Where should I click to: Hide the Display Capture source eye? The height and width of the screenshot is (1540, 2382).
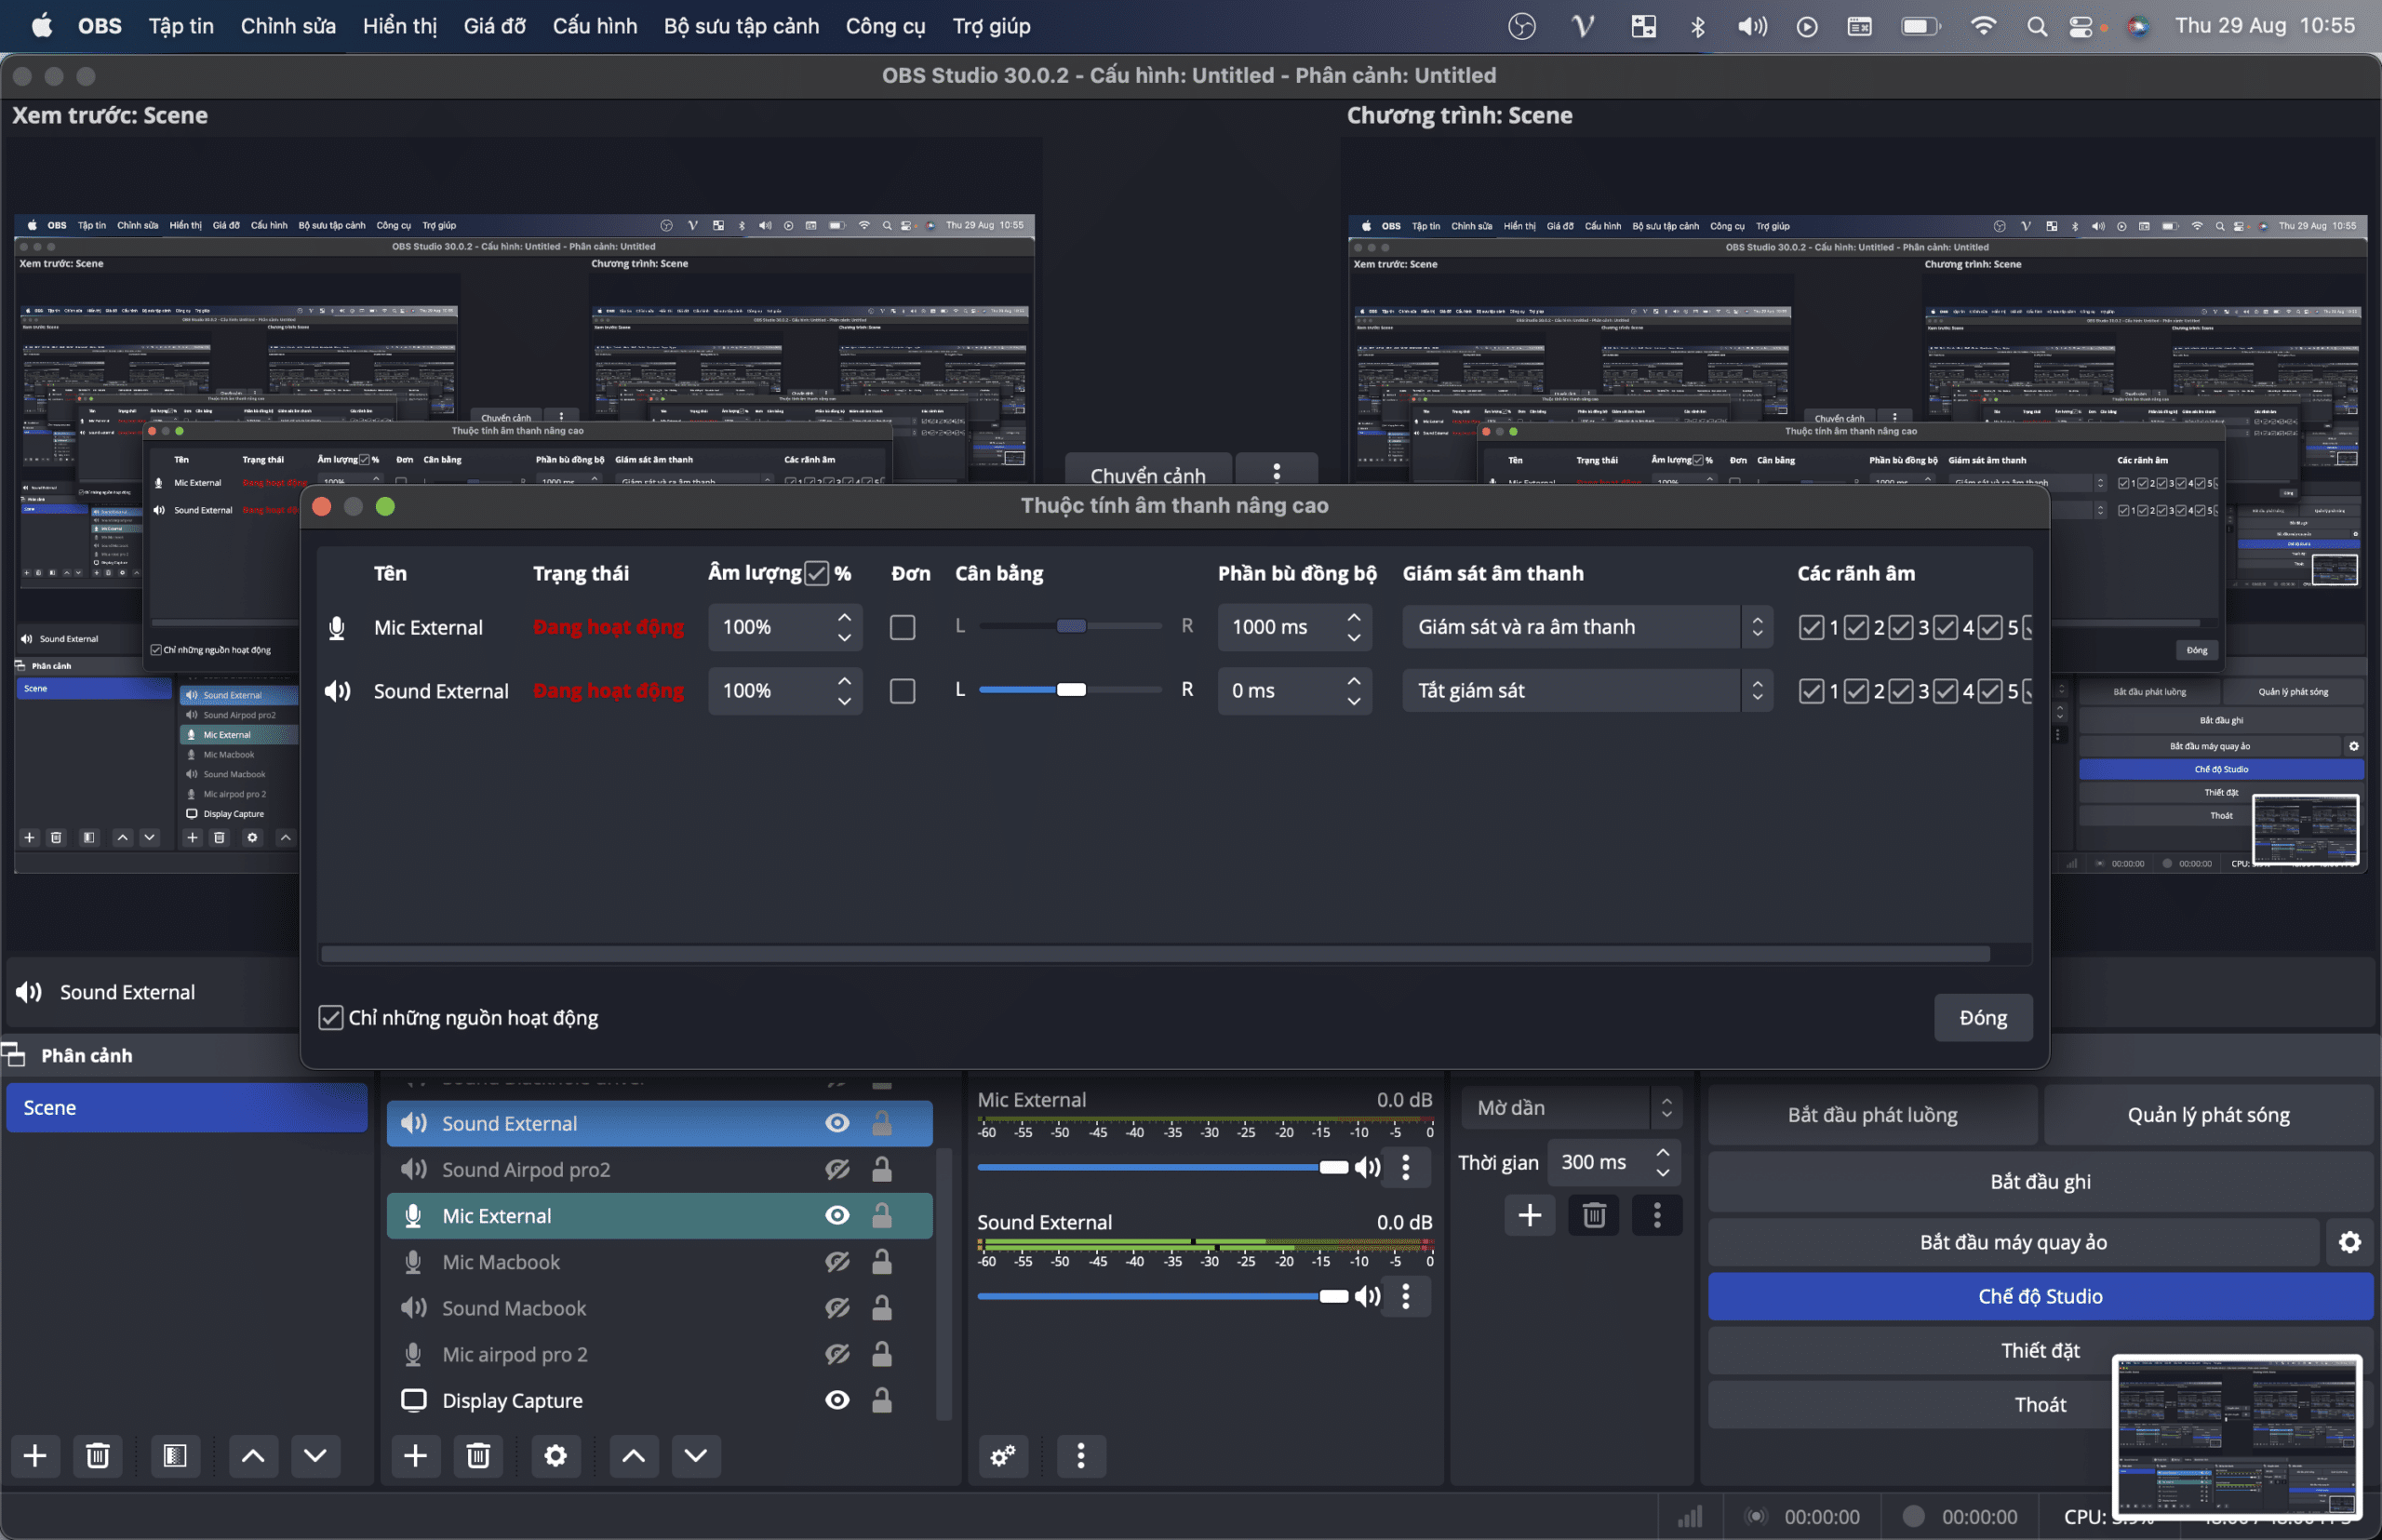(x=837, y=1400)
